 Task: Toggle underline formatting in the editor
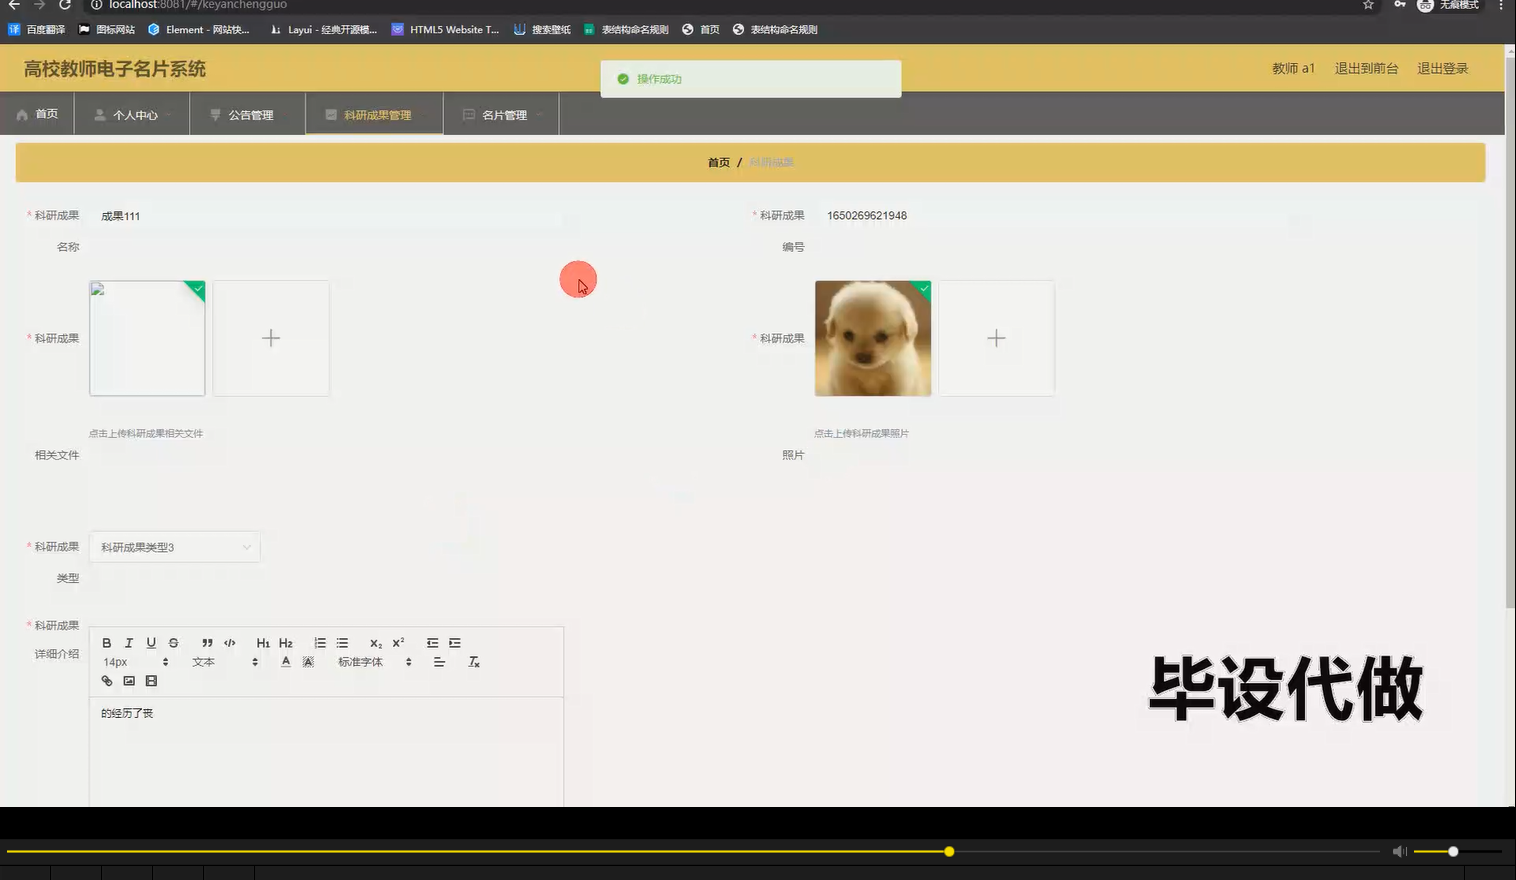[x=151, y=642]
